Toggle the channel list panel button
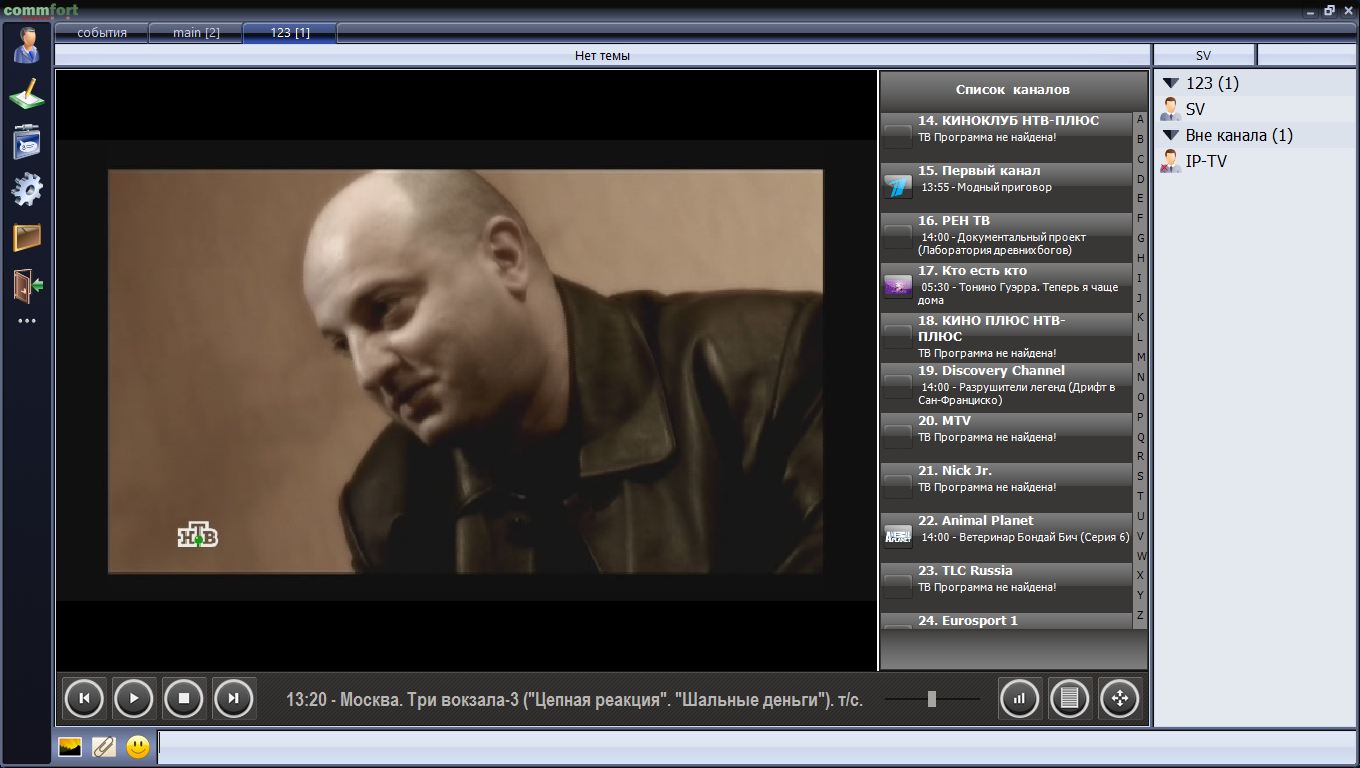Image resolution: width=1360 pixels, height=768 pixels. (x=1069, y=698)
